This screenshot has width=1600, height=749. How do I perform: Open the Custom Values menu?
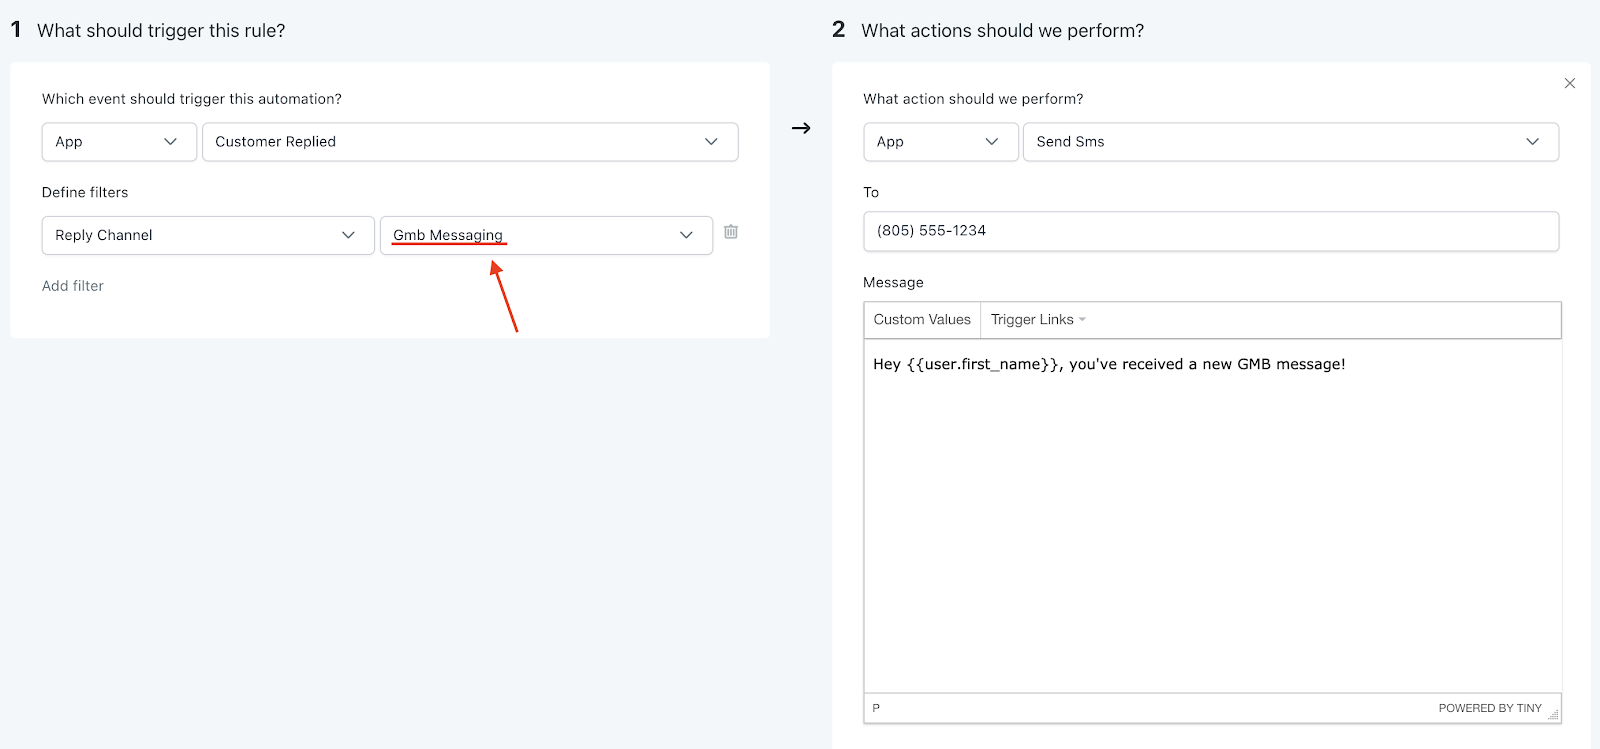click(x=922, y=320)
